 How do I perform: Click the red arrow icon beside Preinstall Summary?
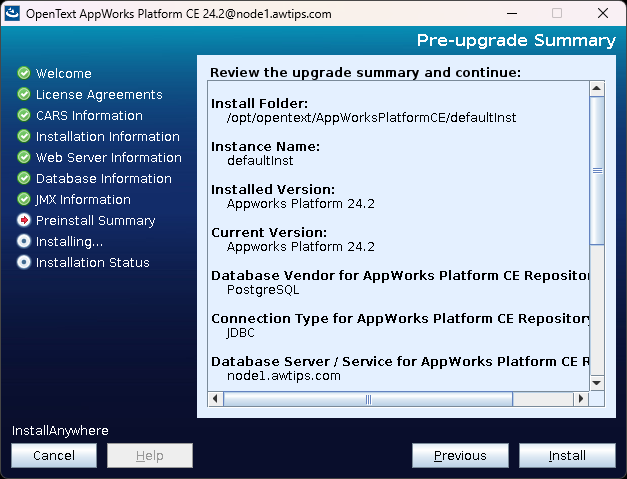coord(24,221)
